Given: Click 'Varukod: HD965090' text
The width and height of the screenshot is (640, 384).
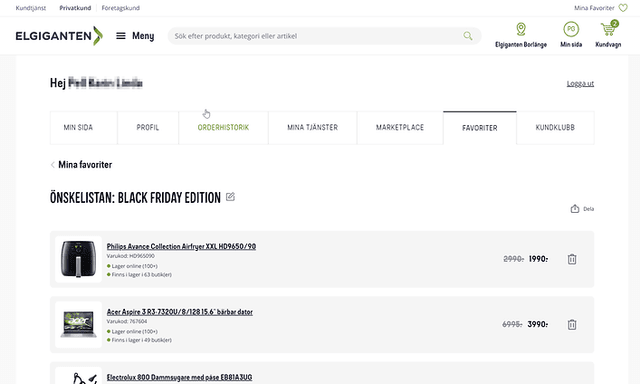Looking at the screenshot, I should coord(131,256).
